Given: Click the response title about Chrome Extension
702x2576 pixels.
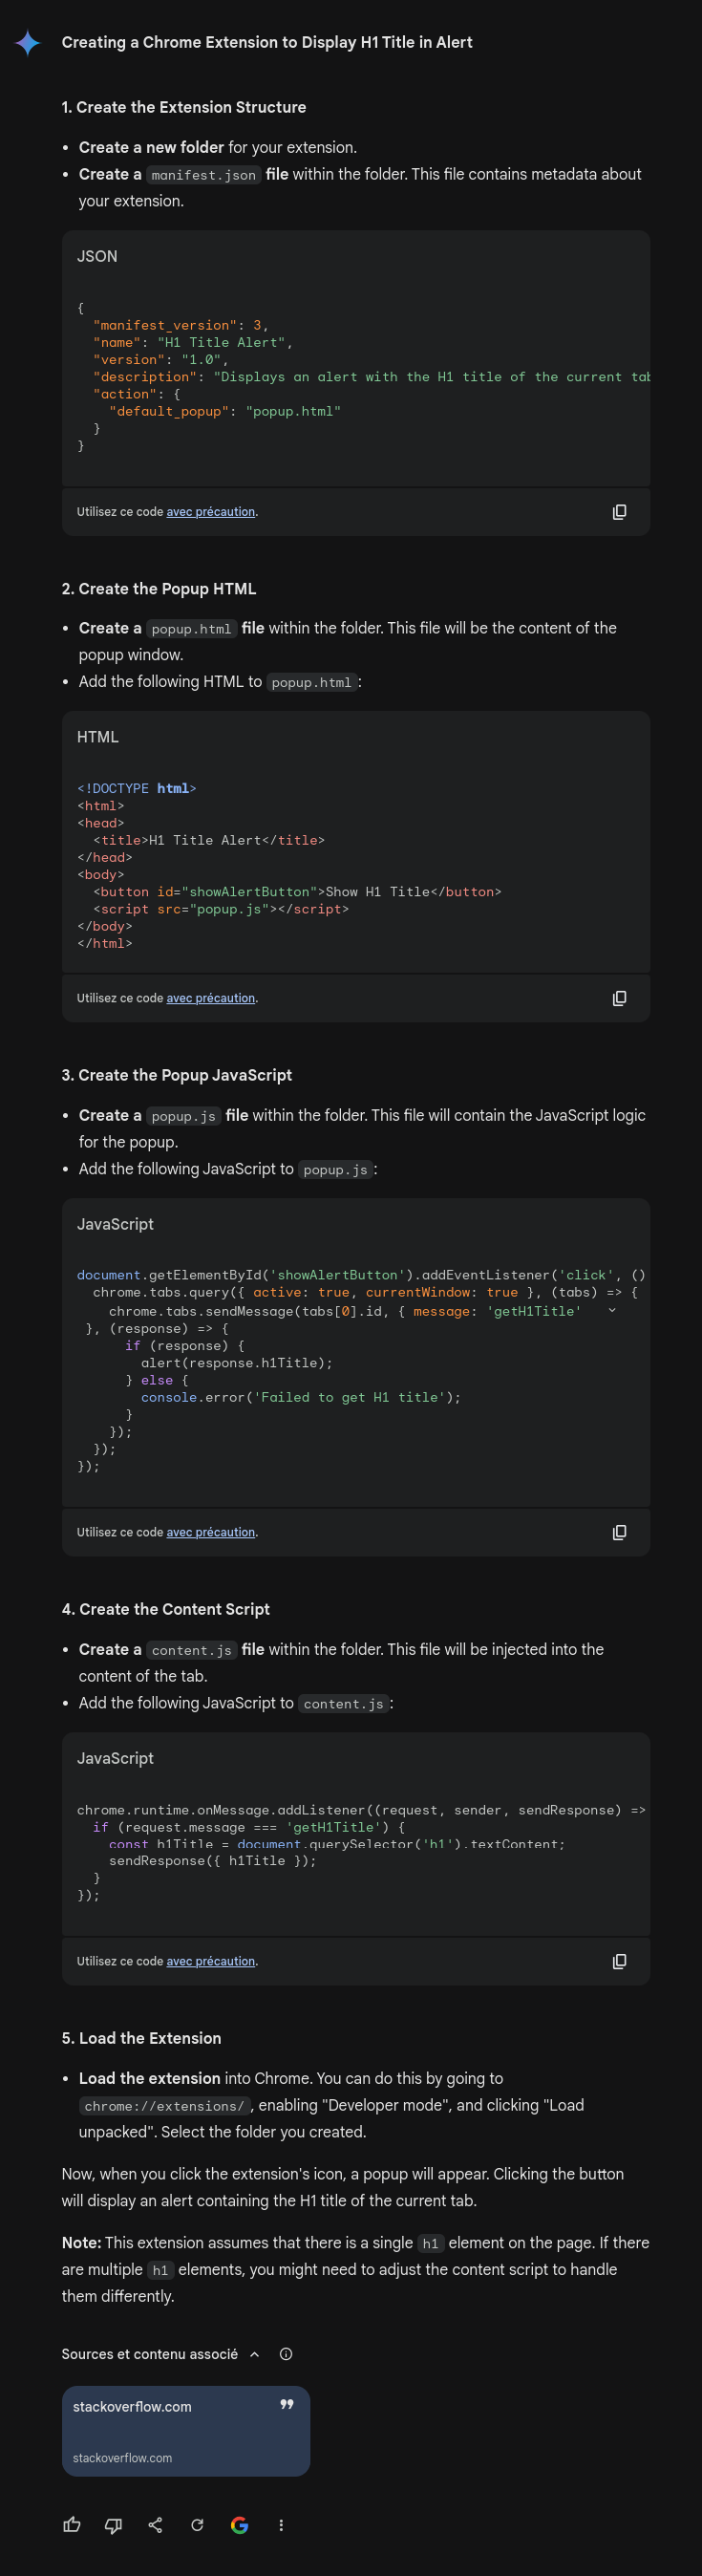Looking at the screenshot, I should pos(267,42).
